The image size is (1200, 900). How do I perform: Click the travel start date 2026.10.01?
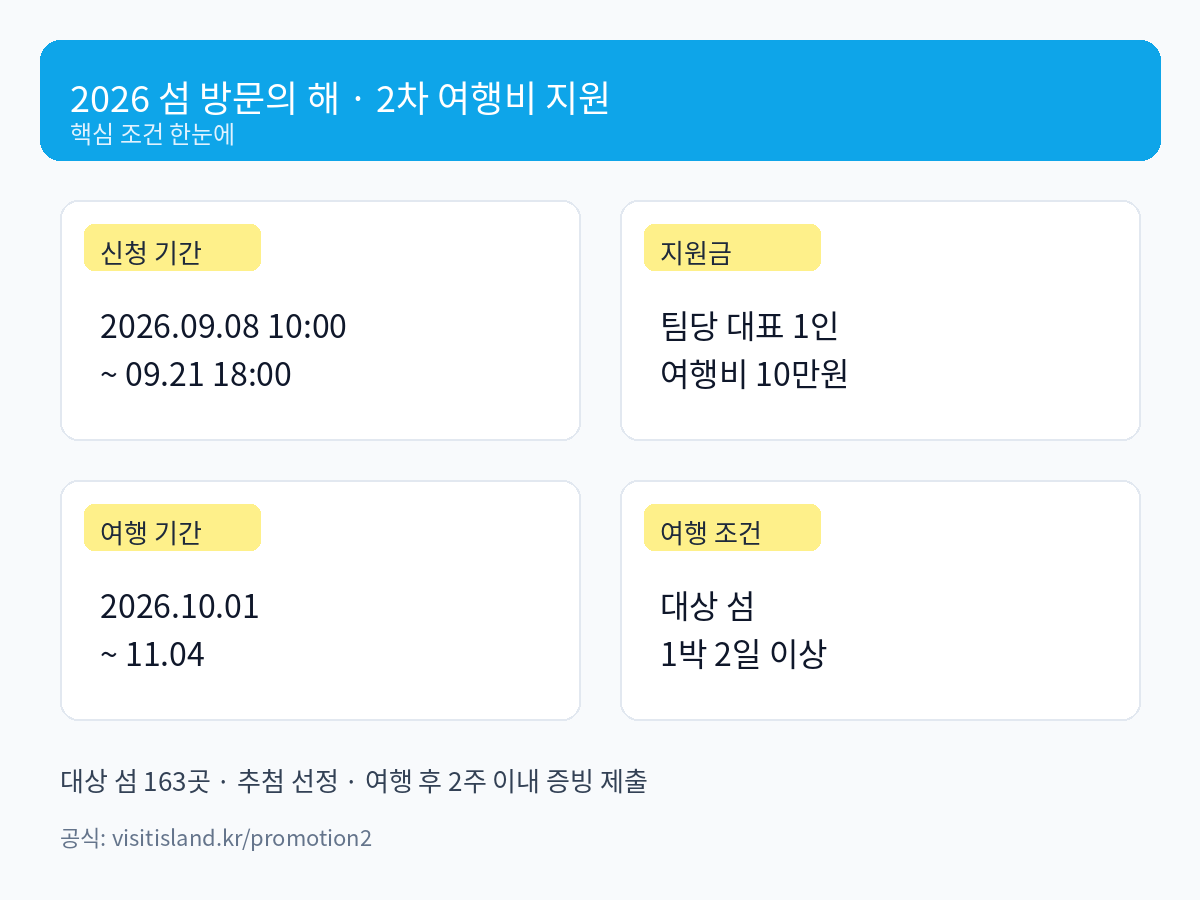point(180,606)
